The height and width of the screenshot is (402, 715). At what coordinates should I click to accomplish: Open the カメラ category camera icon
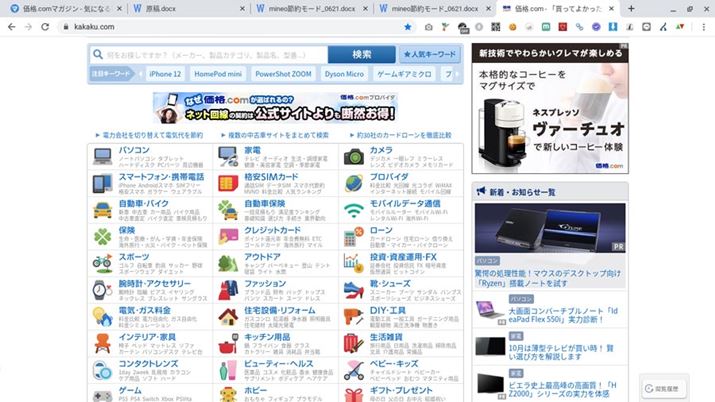click(354, 156)
